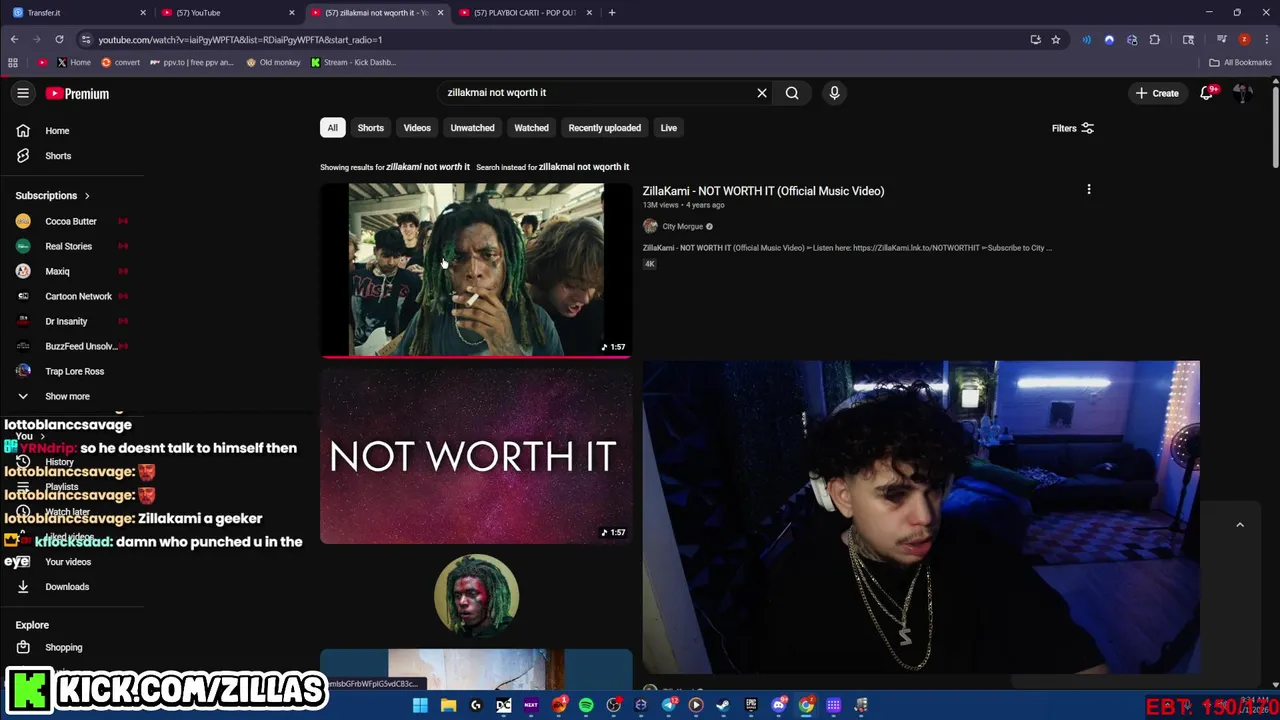1280x720 pixels.
Task: Click the magnifier search button
Action: tap(792, 93)
